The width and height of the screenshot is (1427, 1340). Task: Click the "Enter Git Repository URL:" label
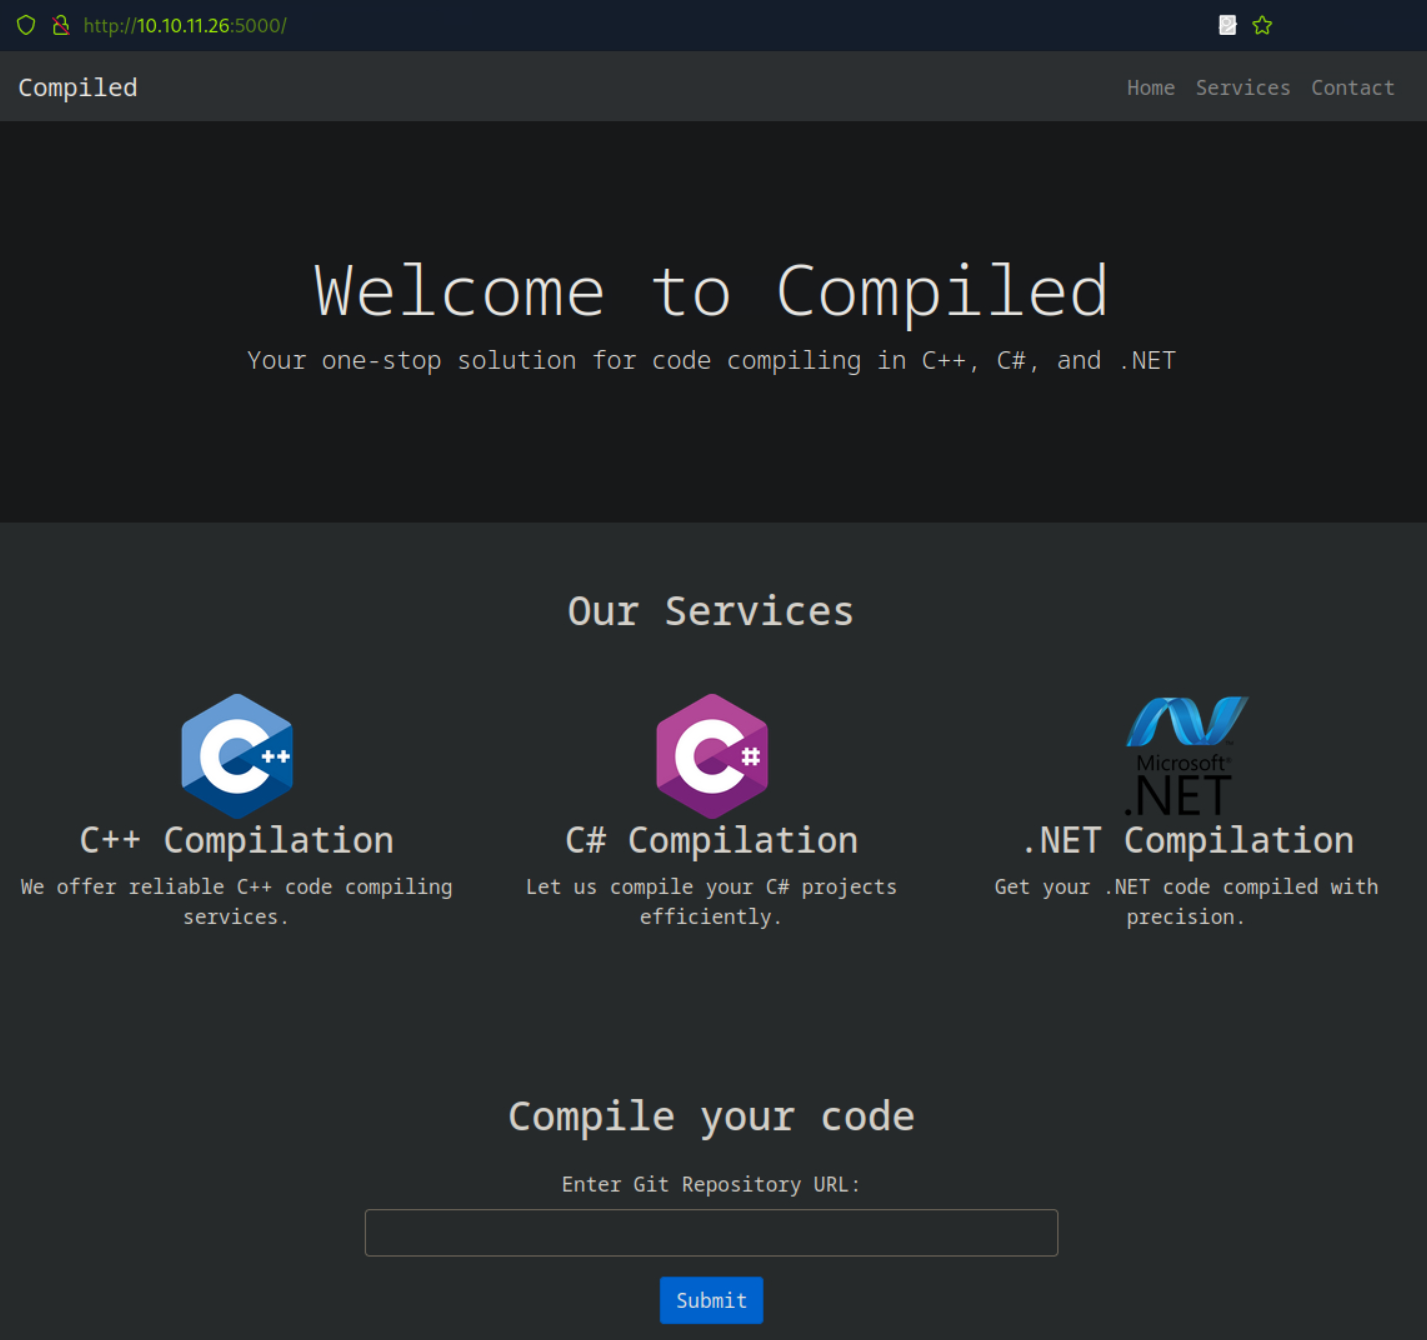coord(711,1184)
